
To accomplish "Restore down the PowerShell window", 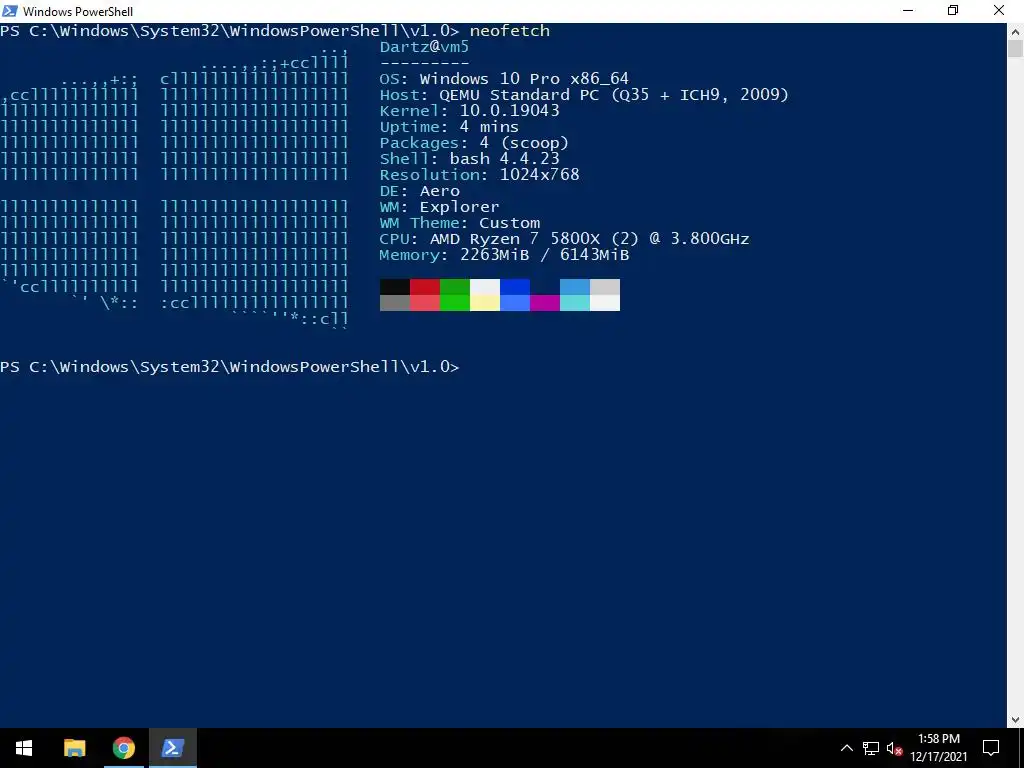I will (x=953, y=10).
